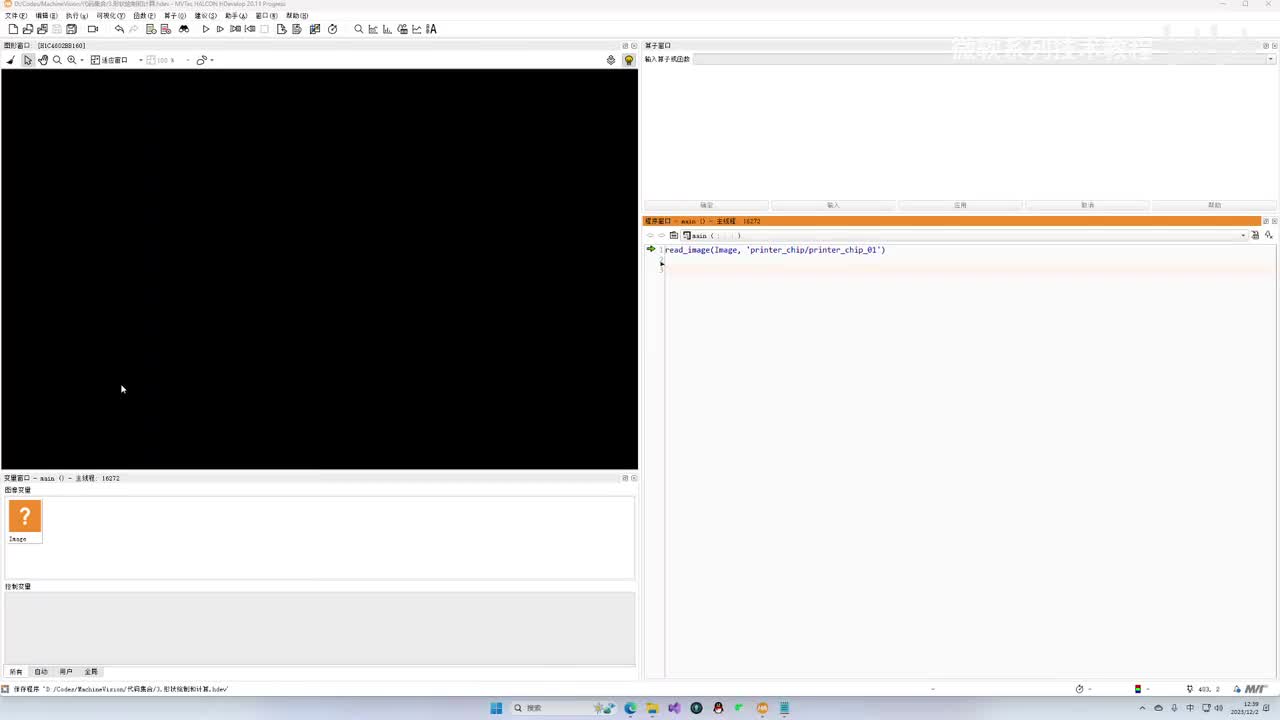
Task: Switch to the 用户 variables tab
Action: click(x=66, y=672)
